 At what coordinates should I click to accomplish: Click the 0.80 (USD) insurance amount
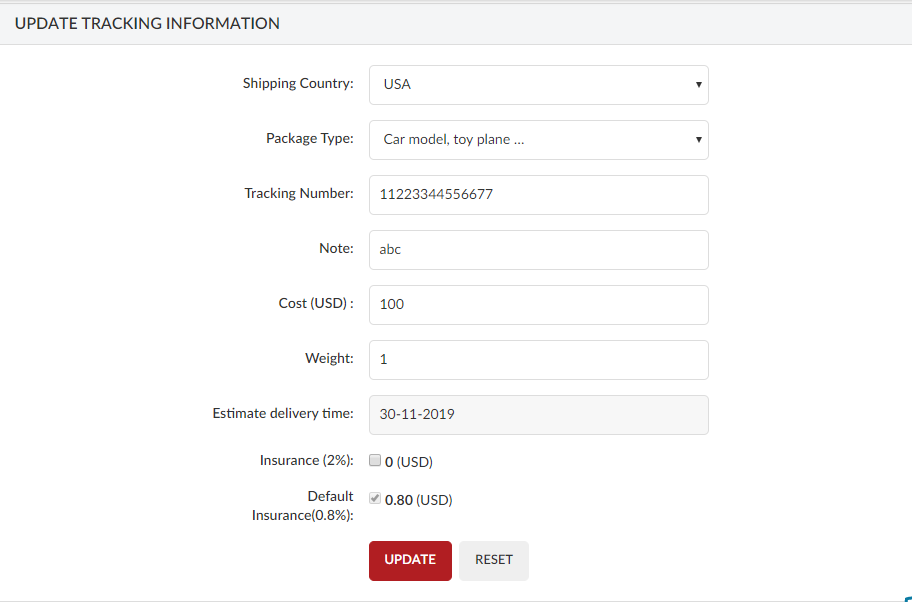point(419,500)
